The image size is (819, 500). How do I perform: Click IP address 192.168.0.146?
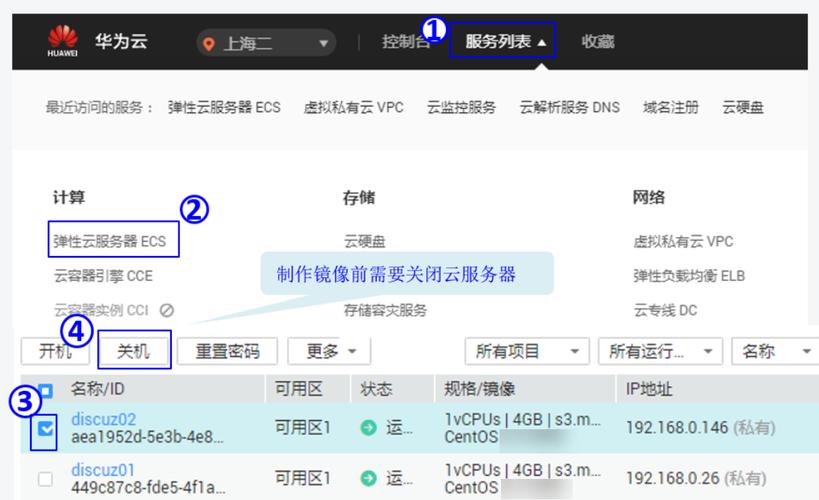pos(677,427)
